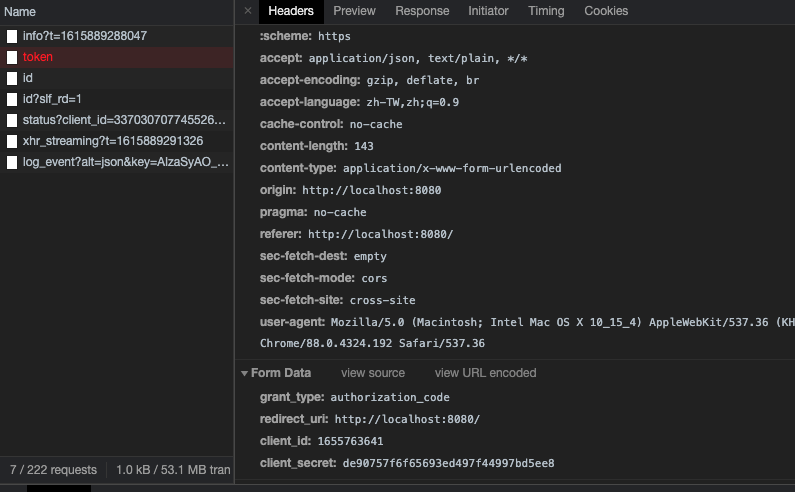Click the Name column header
The height and width of the screenshot is (492, 795).
click(20, 12)
